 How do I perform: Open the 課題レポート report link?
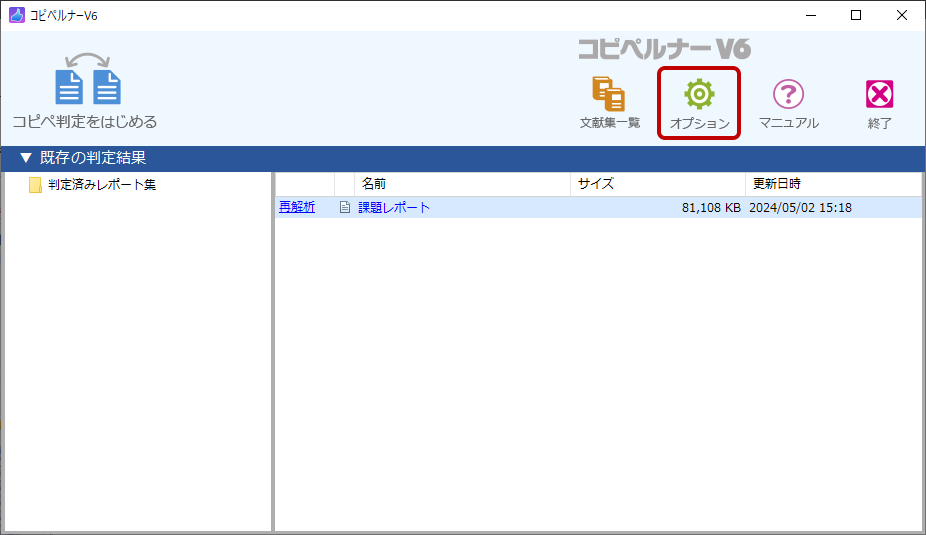[394, 208]
